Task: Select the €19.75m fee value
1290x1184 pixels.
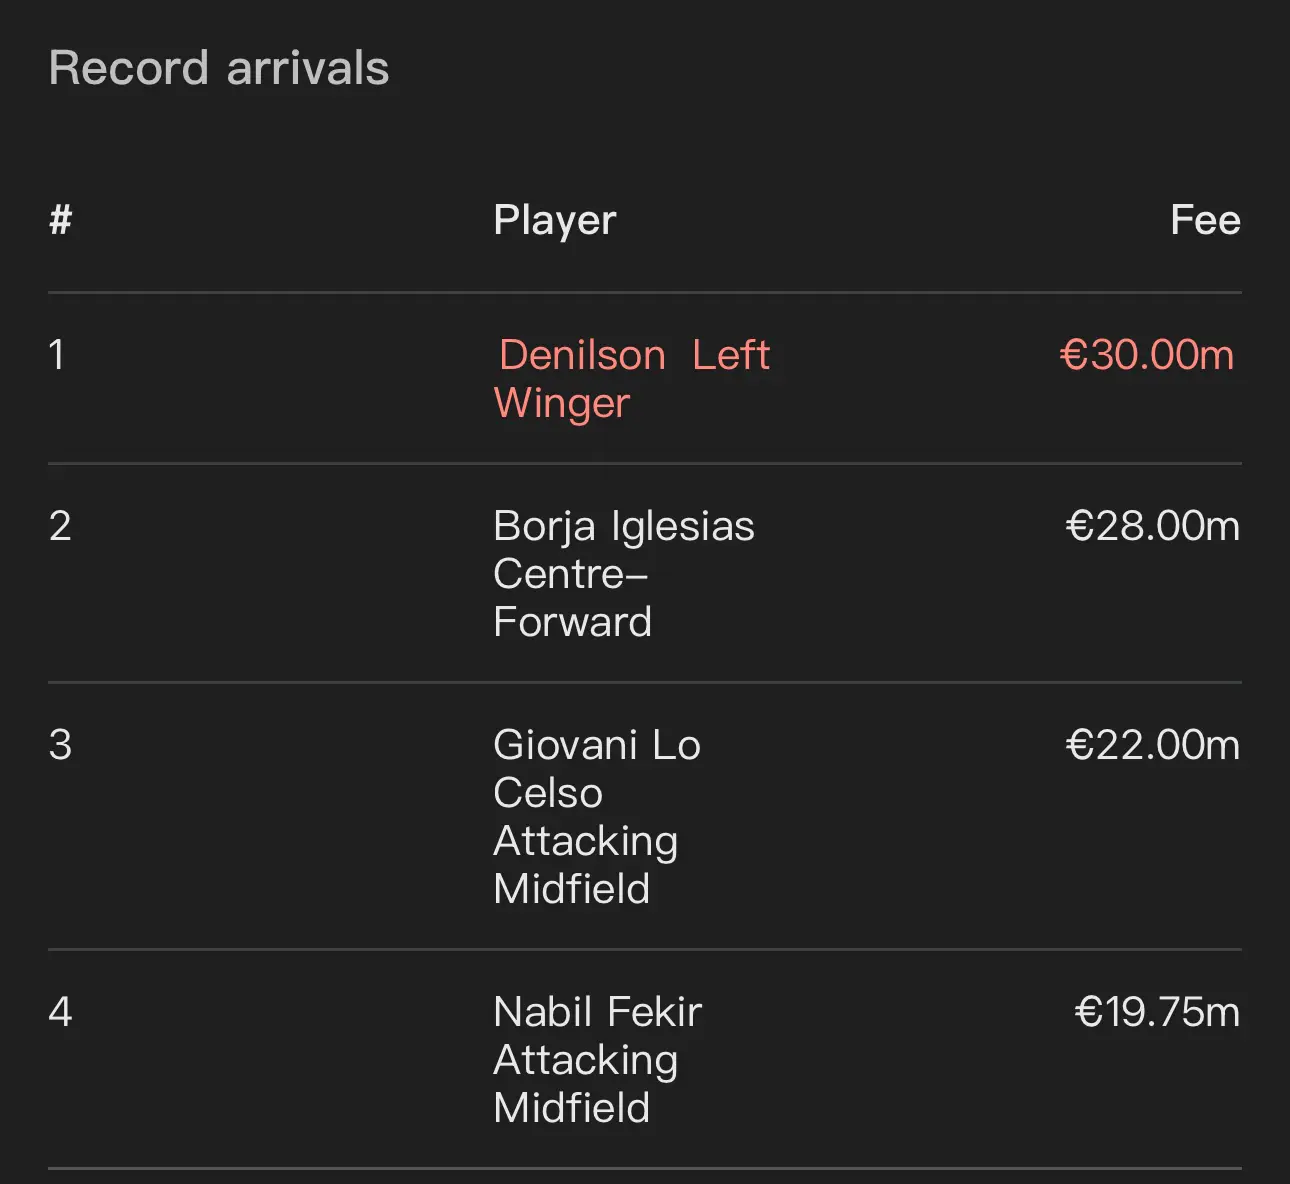Action: pos(1157,1012)
